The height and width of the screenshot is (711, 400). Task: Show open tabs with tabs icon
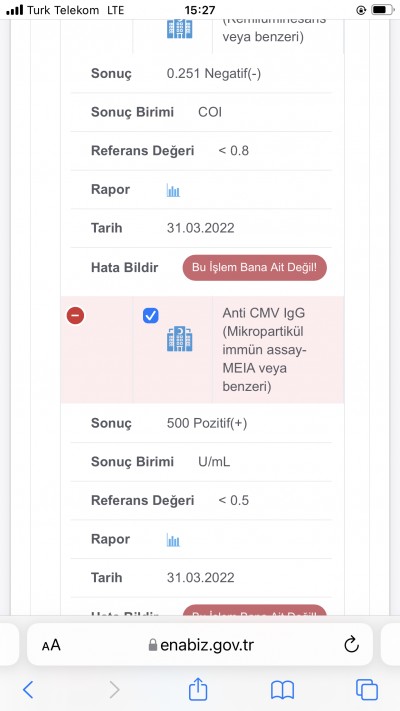click(367, 690)
